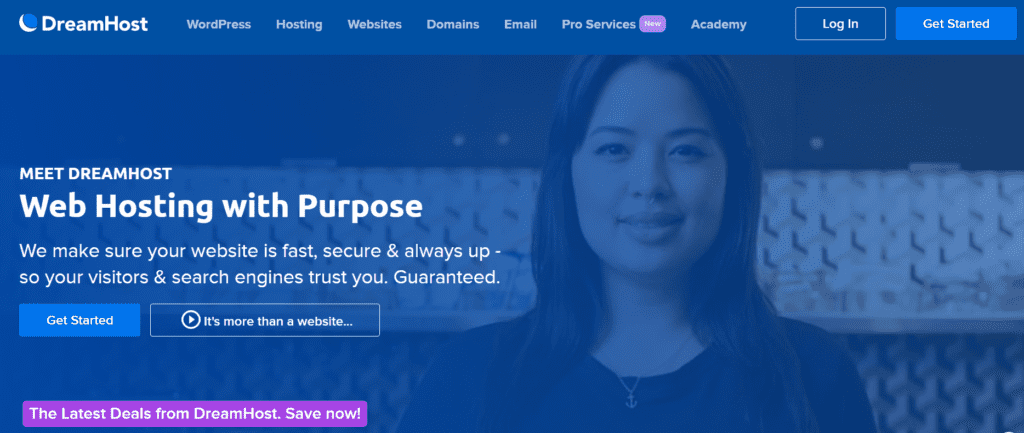
Task: Click Get Started in the top header
Action: (956, 24)
